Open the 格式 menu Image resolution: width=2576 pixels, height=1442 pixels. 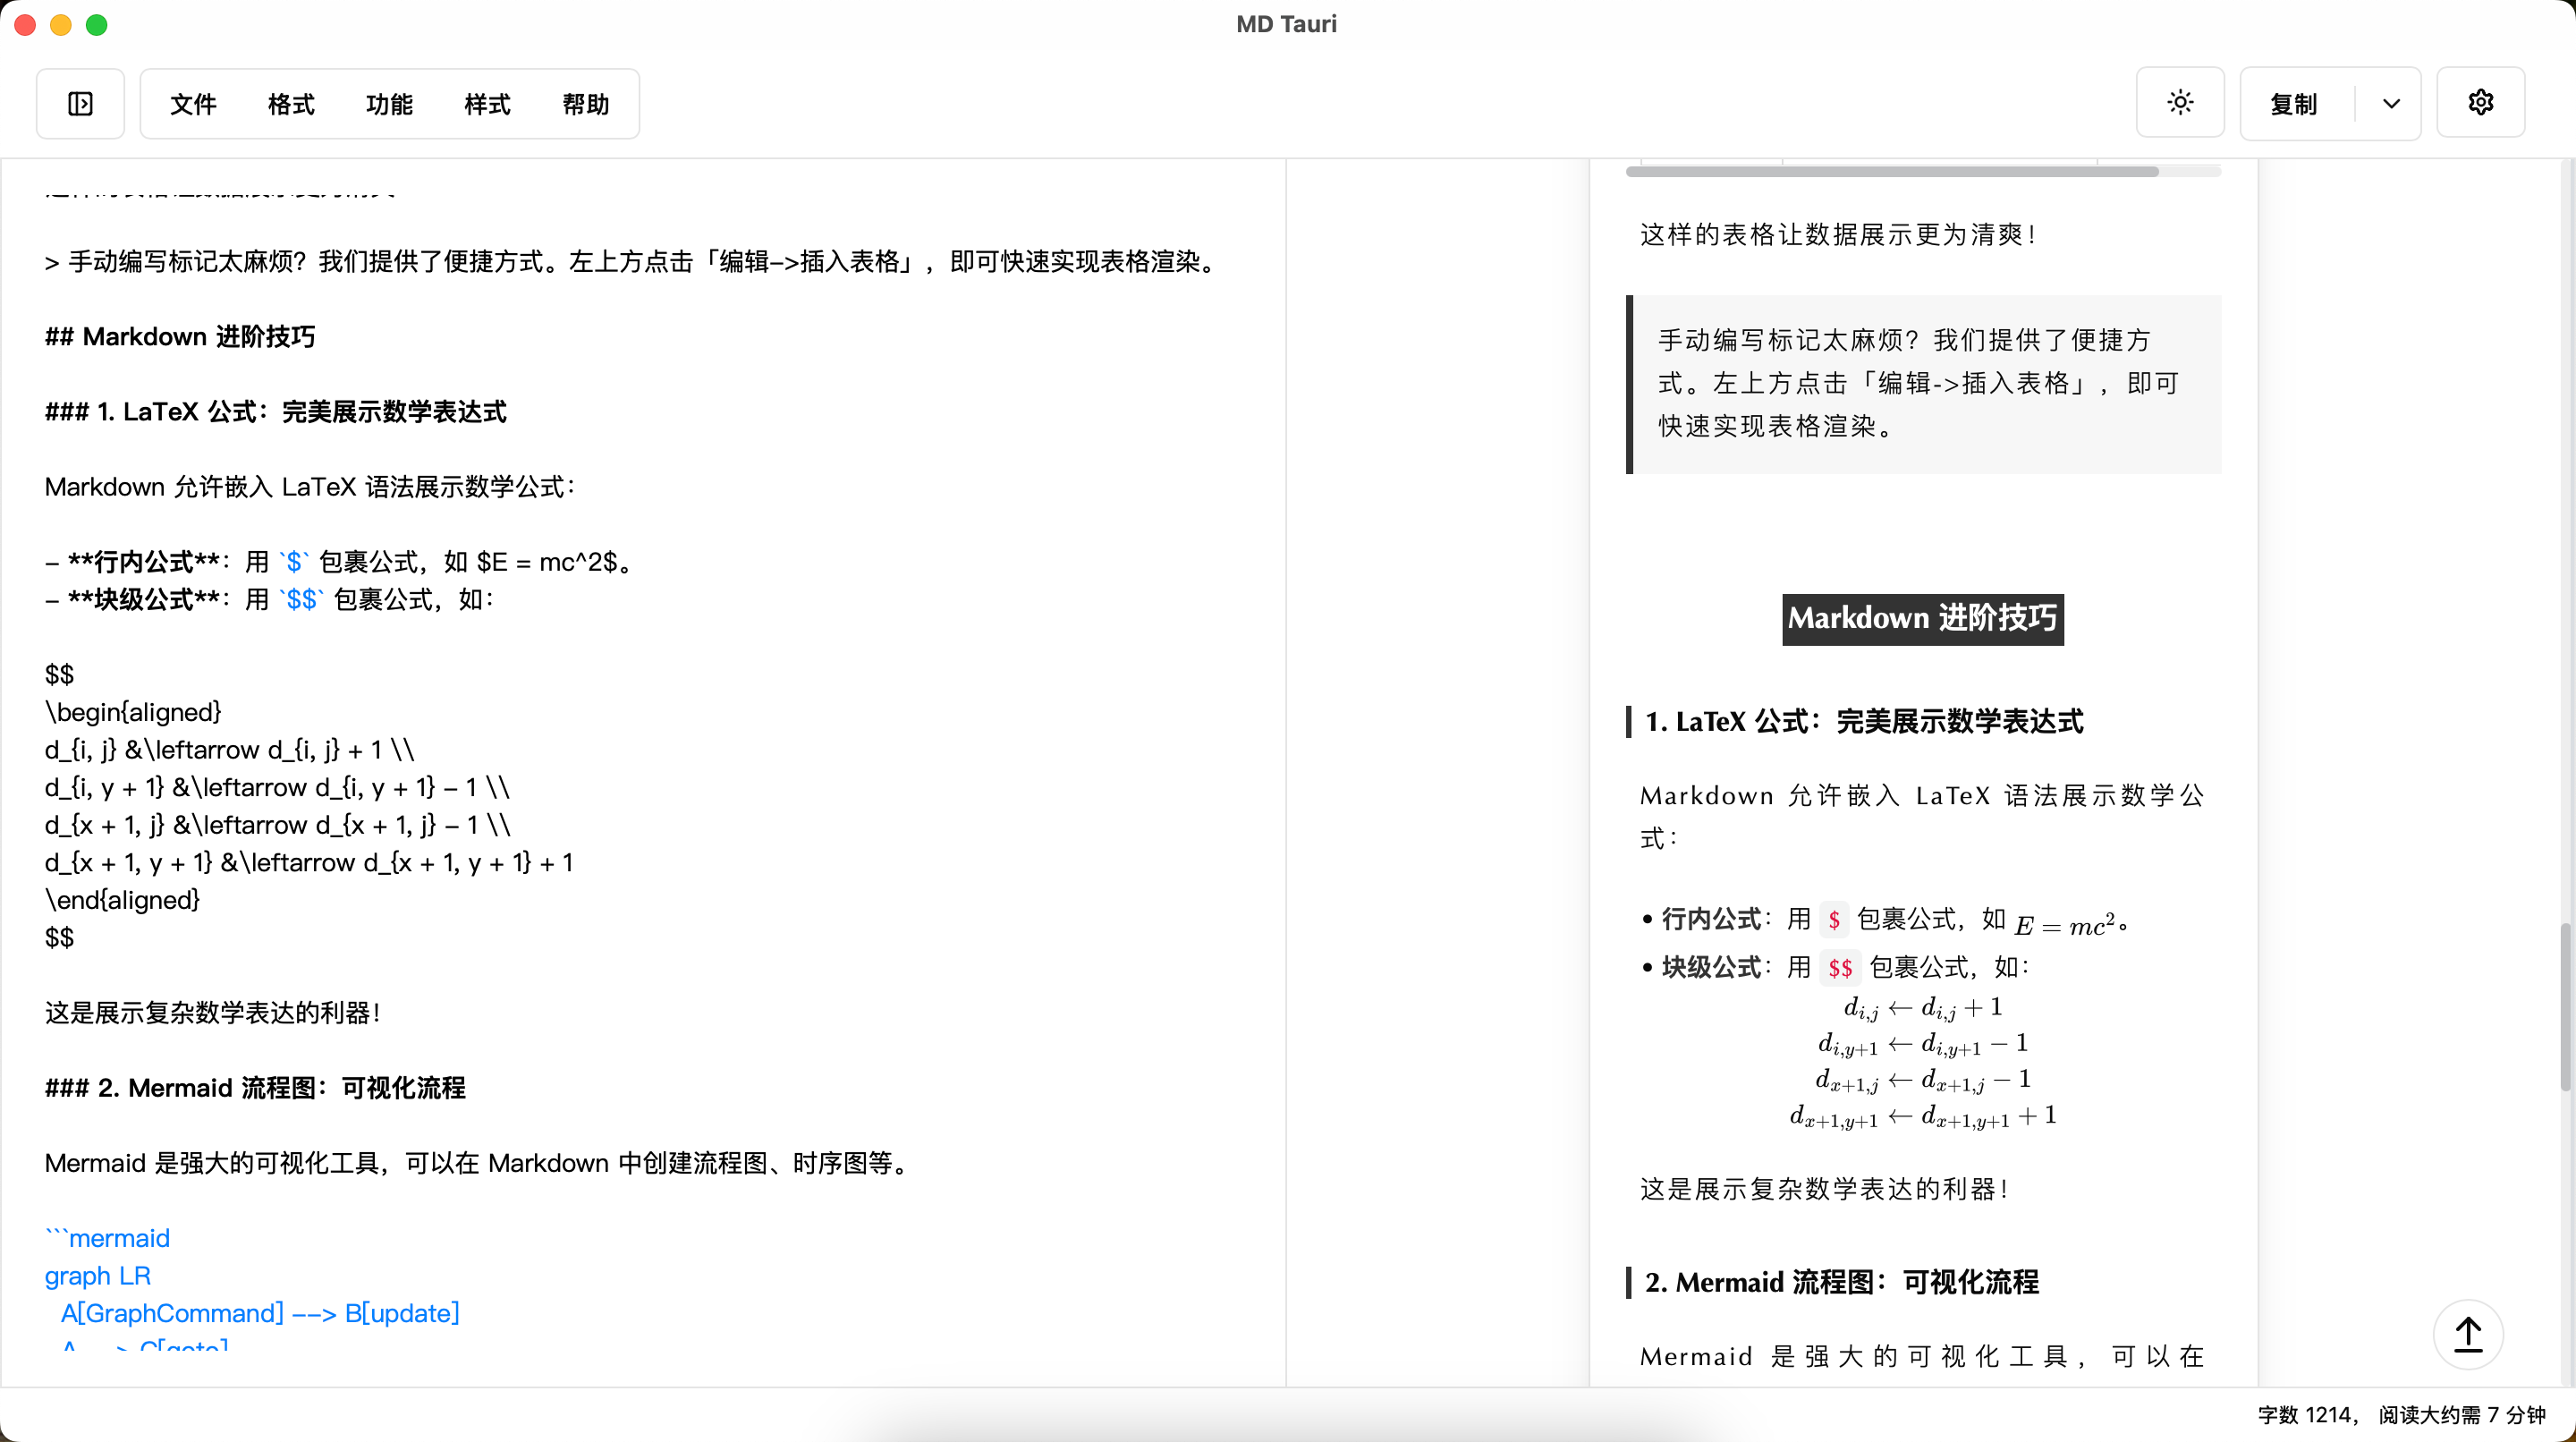click(x=291, y=104)
